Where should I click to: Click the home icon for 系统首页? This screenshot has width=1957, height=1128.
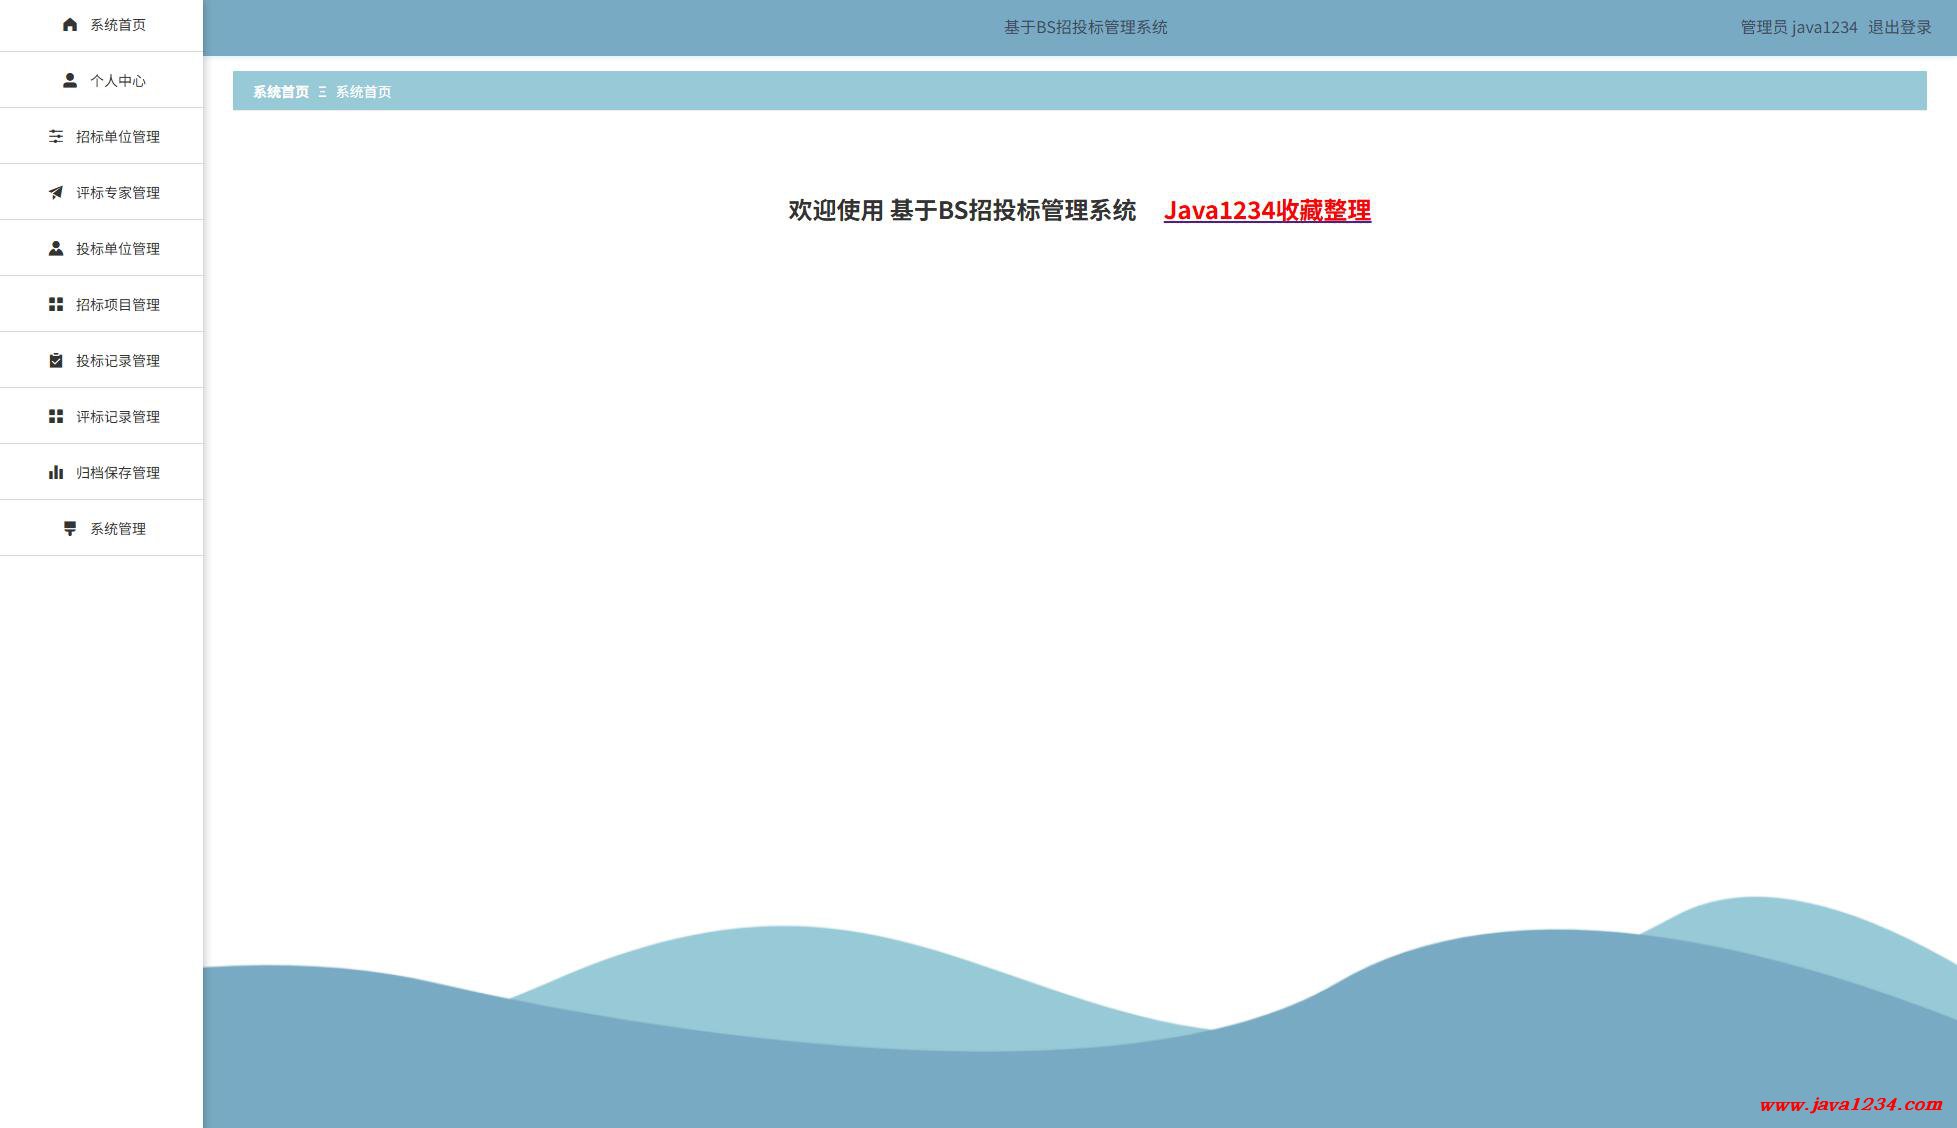(x=70, y=25)
